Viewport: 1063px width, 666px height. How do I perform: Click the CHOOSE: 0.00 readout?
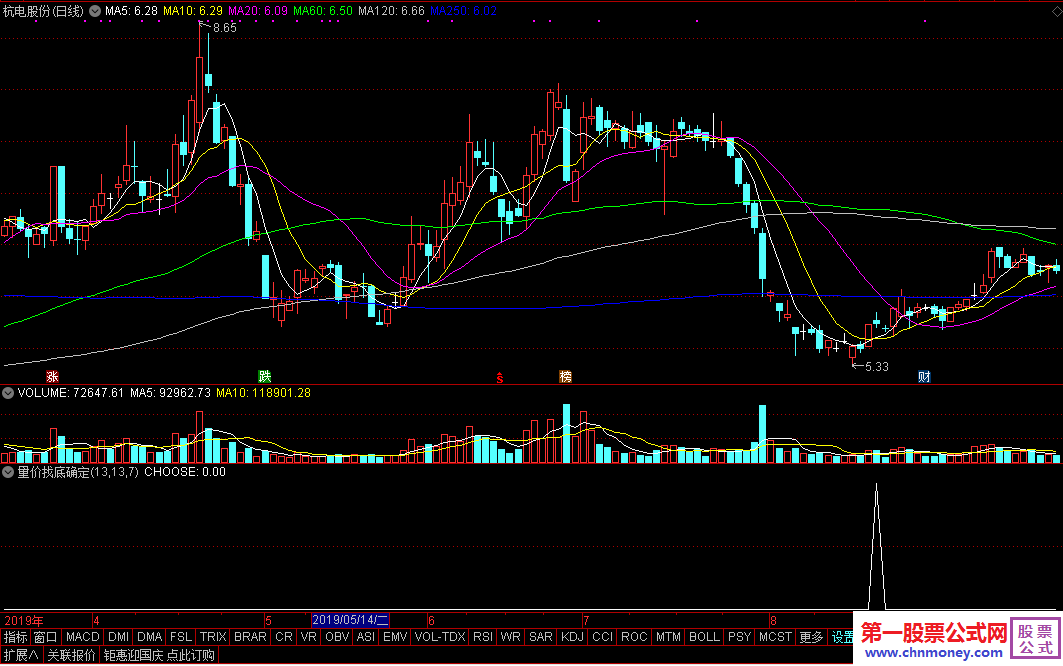pos(185,472)
